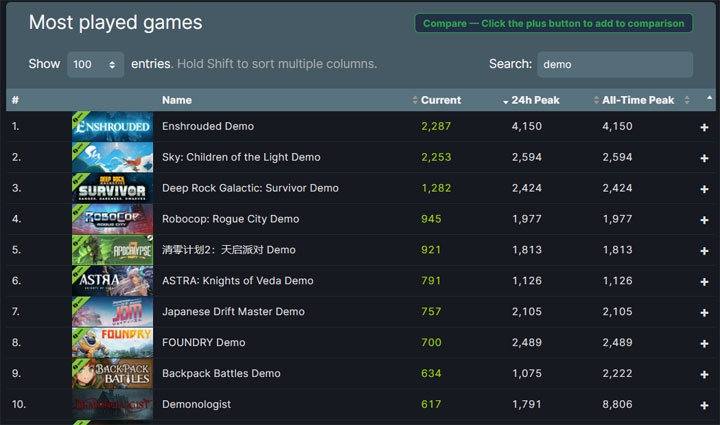The image size is (720, 425).
Task: Select Japanese Drift Master current value 757
Action: point(431,312)
